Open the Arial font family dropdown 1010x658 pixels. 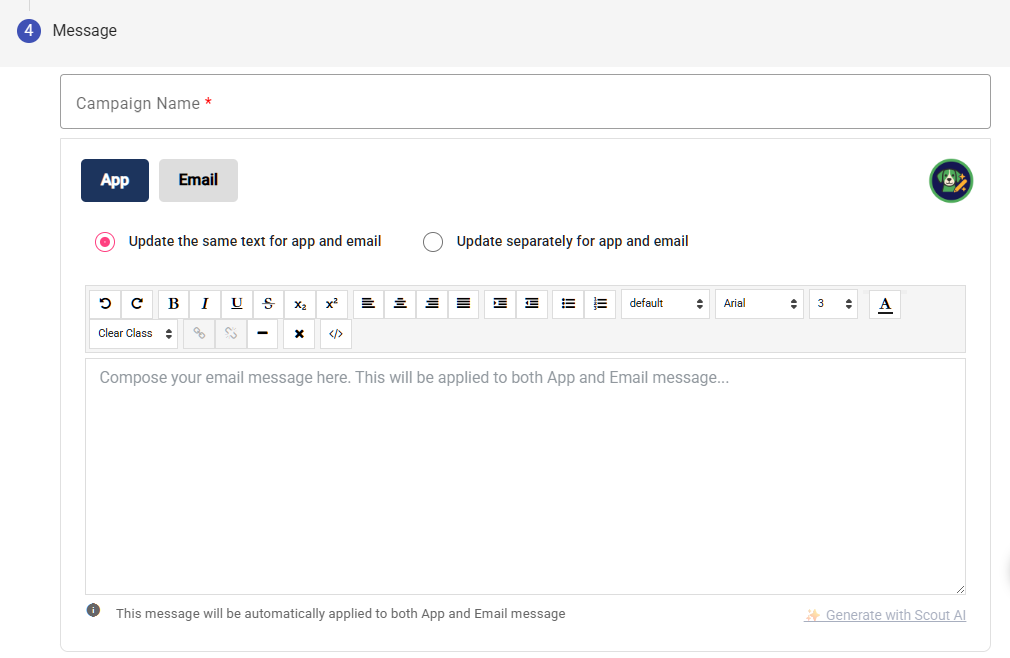759,303
